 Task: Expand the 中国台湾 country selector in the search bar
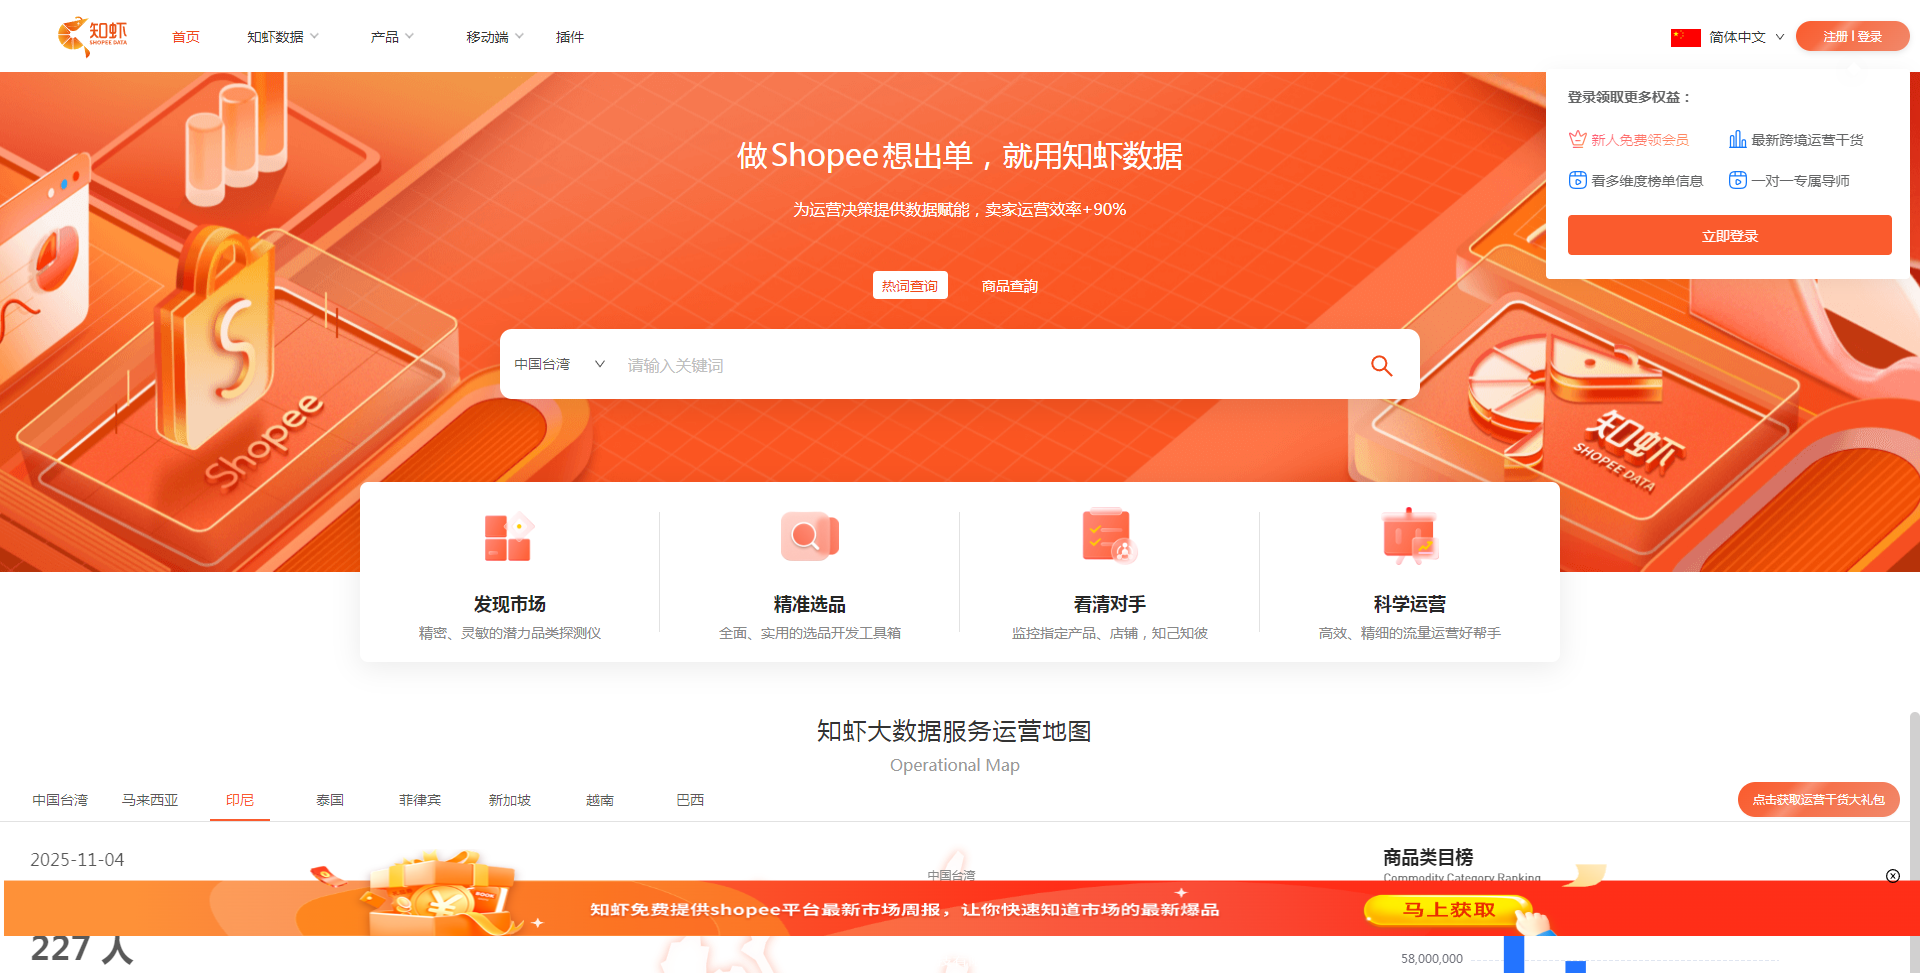[x=557, y=364]
